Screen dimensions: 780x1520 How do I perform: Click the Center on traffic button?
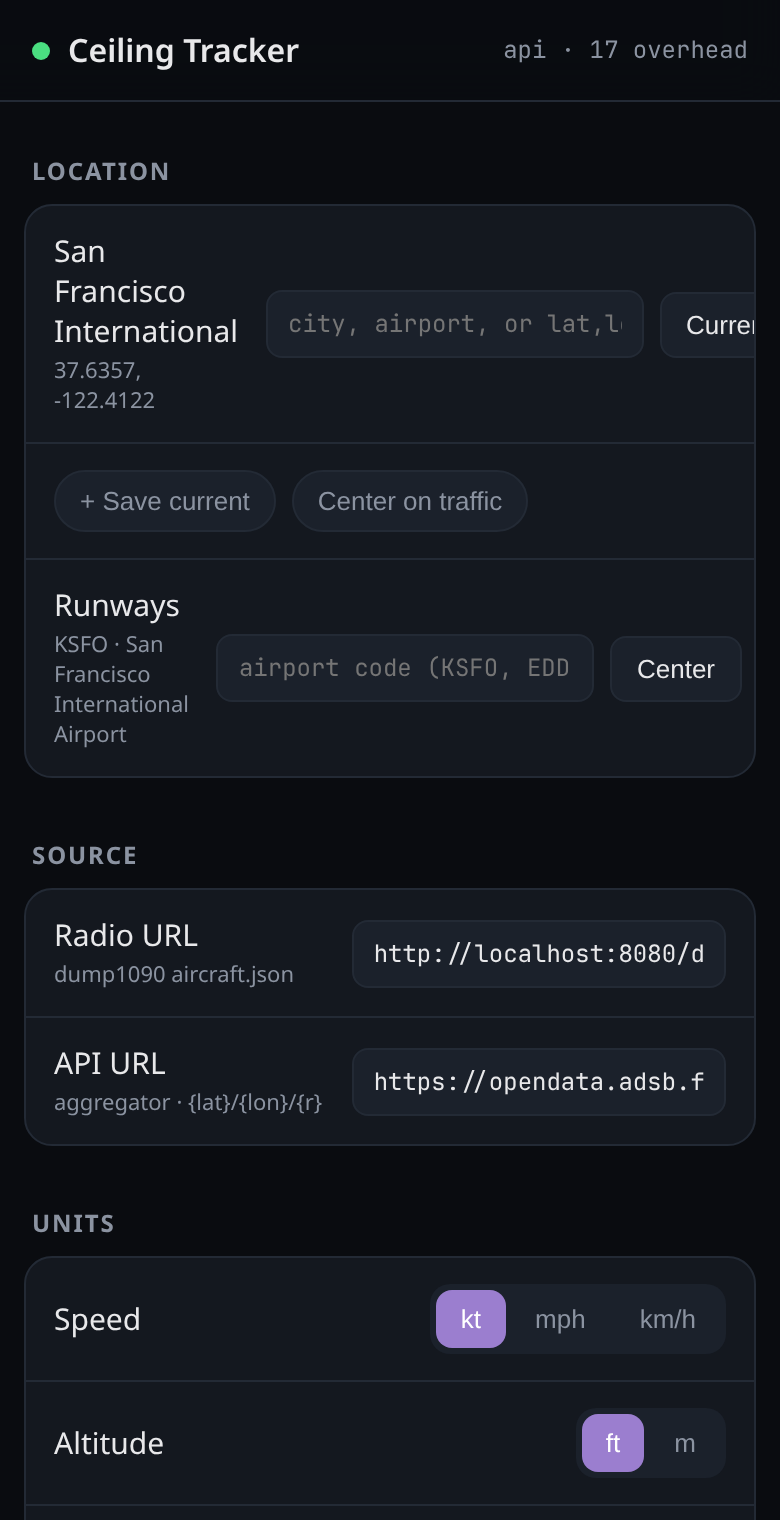click(410, 501)
